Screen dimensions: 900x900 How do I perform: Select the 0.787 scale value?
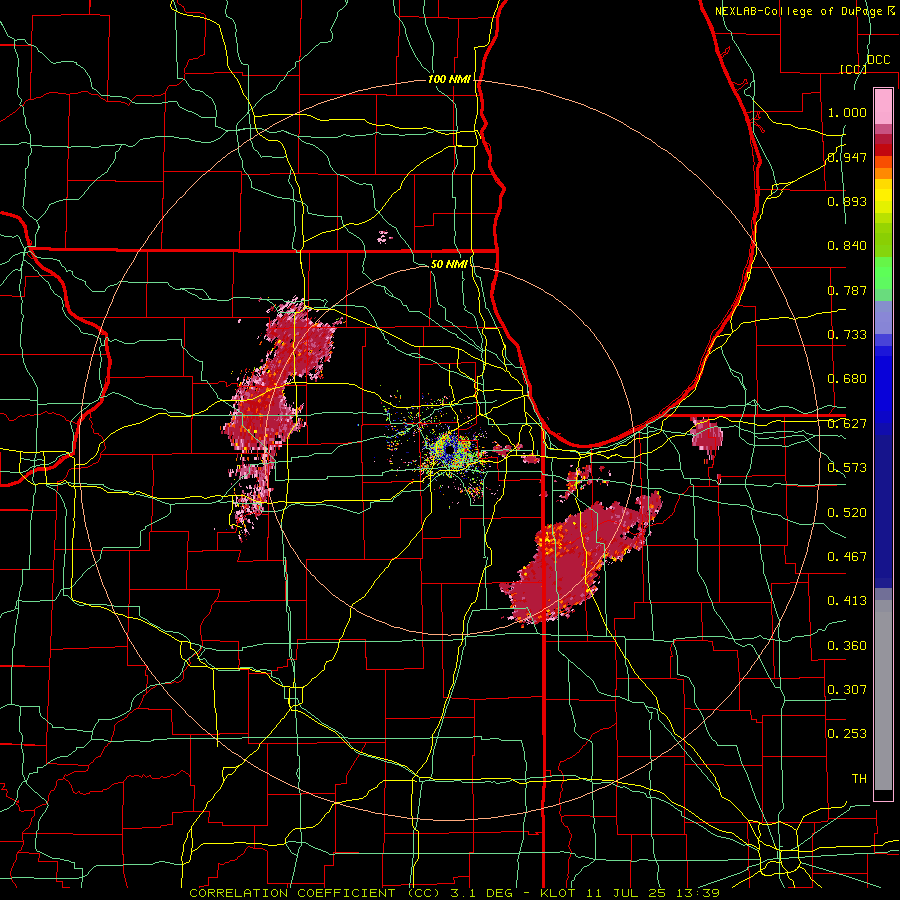[x=847, y=290]
